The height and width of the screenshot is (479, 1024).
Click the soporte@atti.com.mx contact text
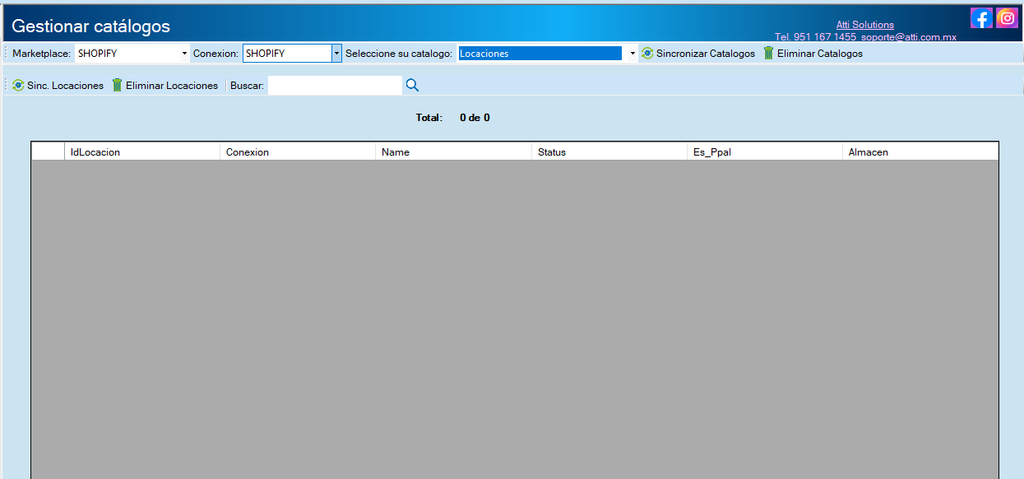tap(909, 37)
